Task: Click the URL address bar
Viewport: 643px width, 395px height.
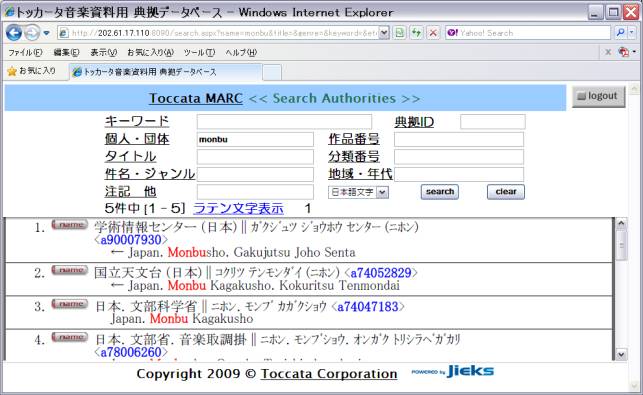Action: [217, 33]
